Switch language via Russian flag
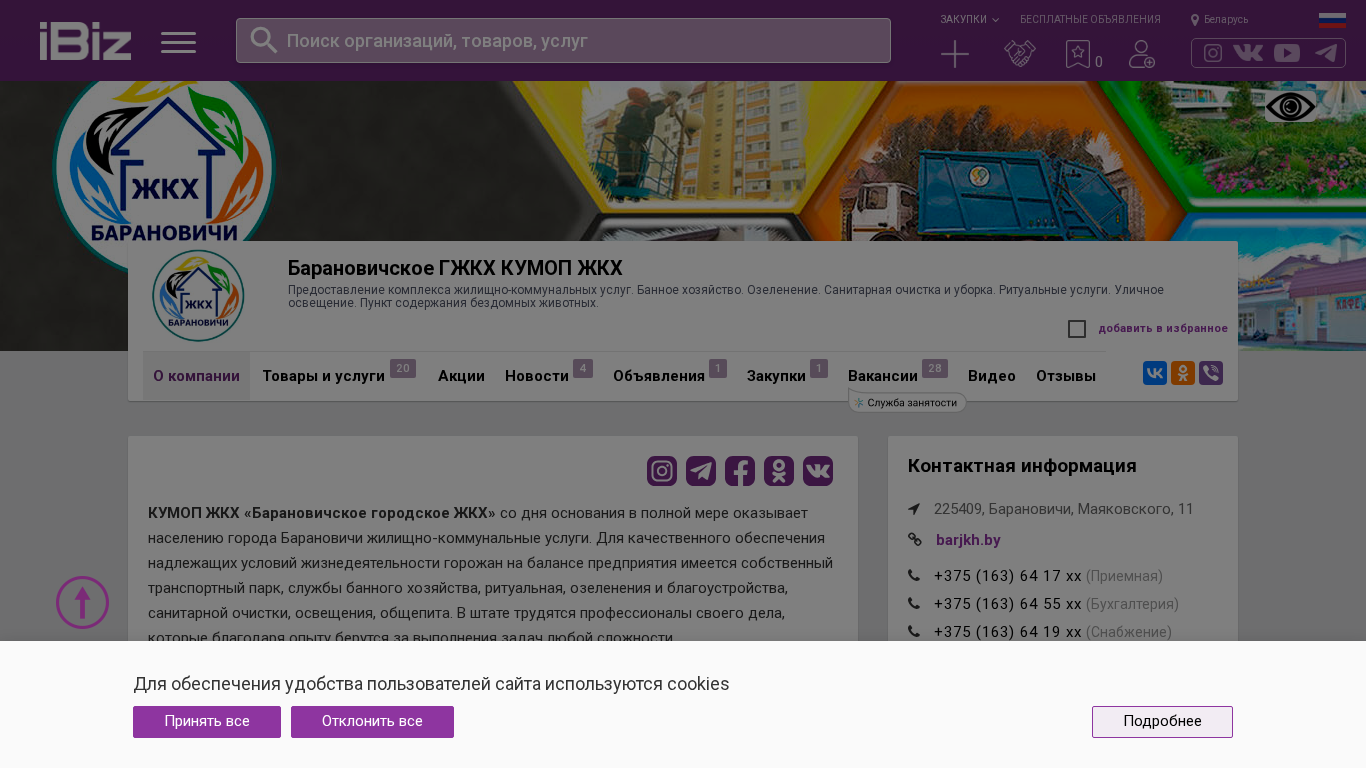Viewport: 1366px width, 768px height. coord(1332,20)
